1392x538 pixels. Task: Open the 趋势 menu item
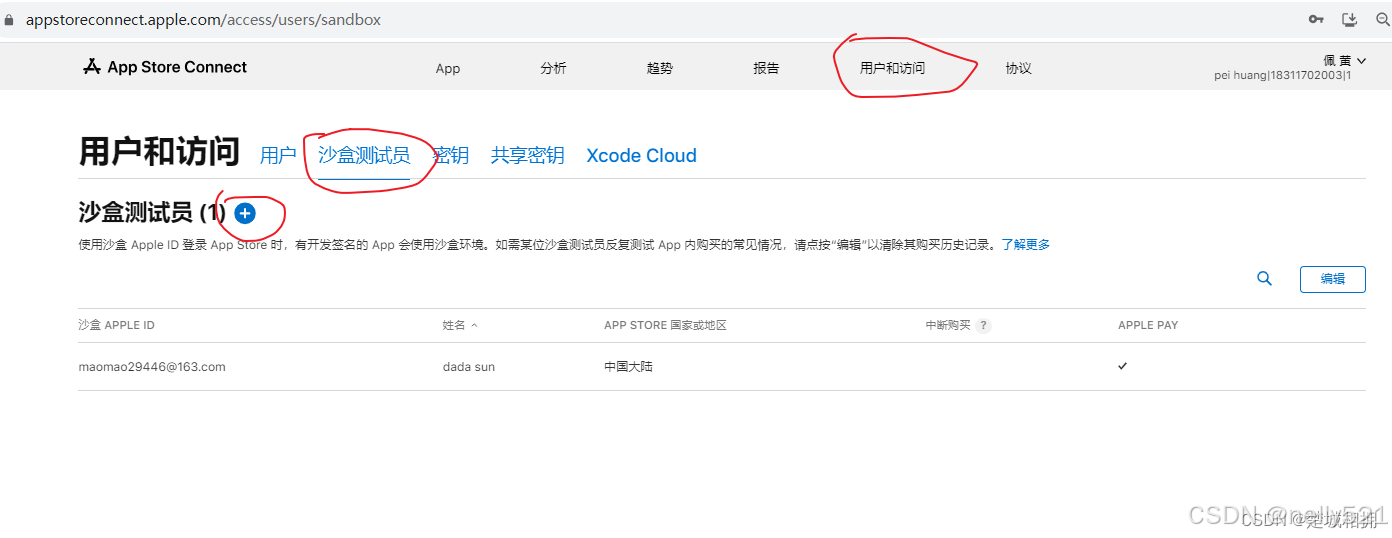660,68
